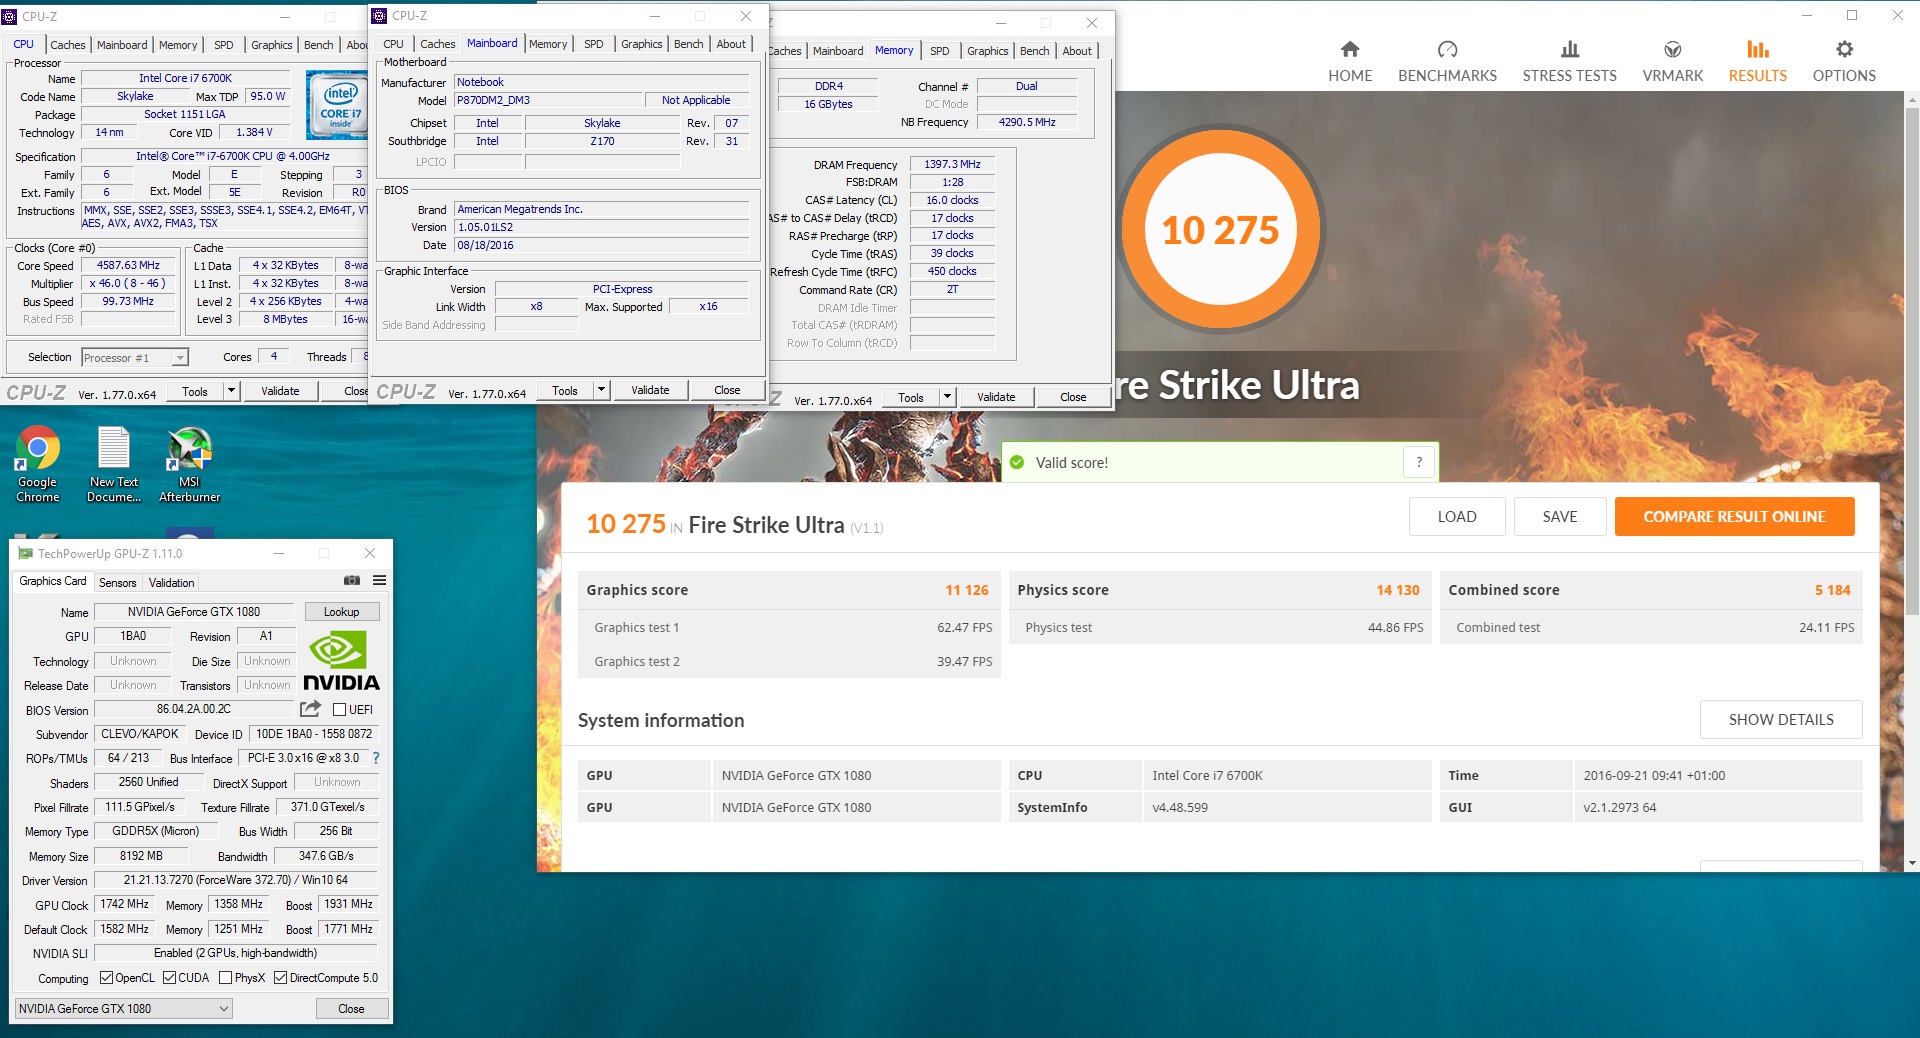The width and height of the screenshot is (1920, 1038).
Task: Go to 3DMark HOME icon
Action: click(1350, 49)
